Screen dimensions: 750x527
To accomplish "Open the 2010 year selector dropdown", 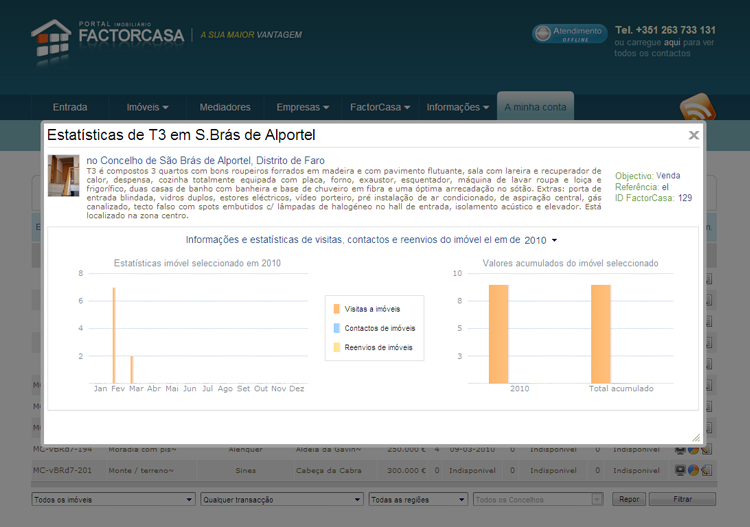I will click(540, 240).
